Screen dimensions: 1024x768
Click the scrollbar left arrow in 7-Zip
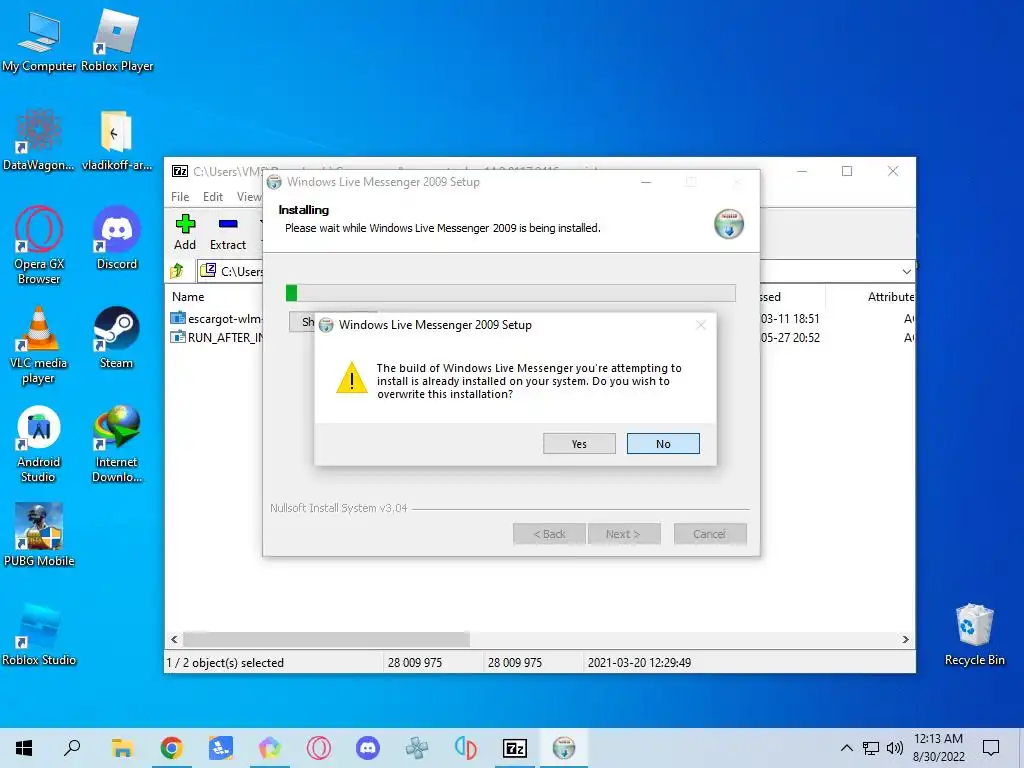(174, 639)
